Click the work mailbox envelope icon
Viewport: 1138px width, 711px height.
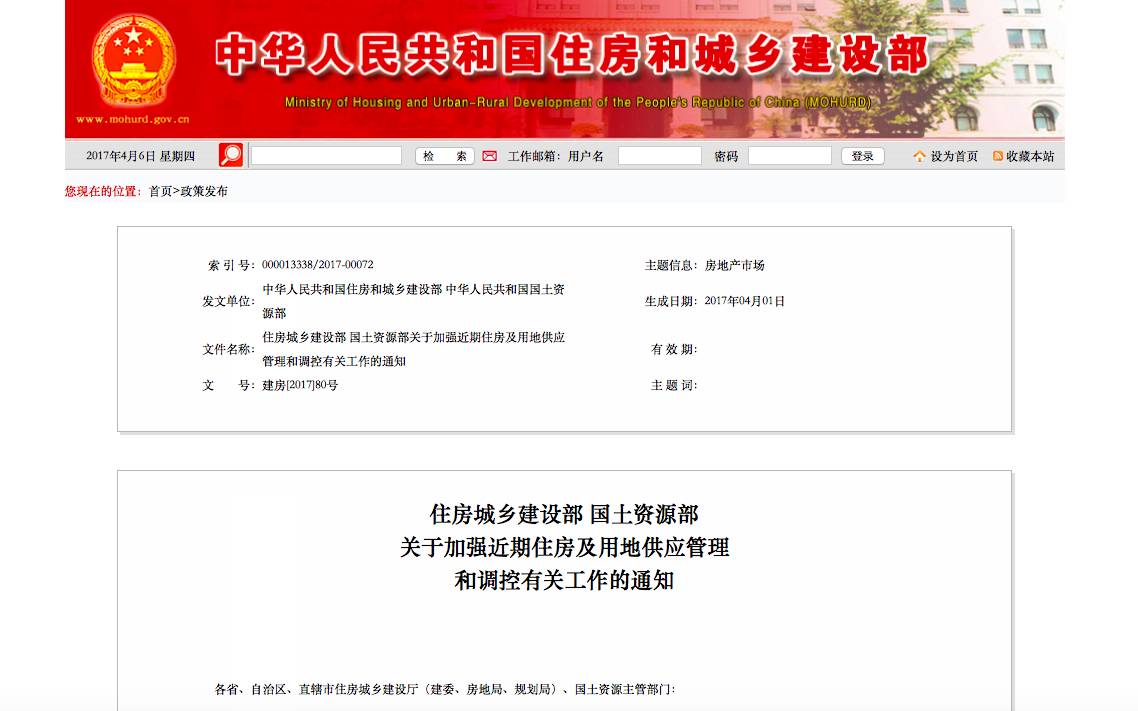click(x=489, y=156)
